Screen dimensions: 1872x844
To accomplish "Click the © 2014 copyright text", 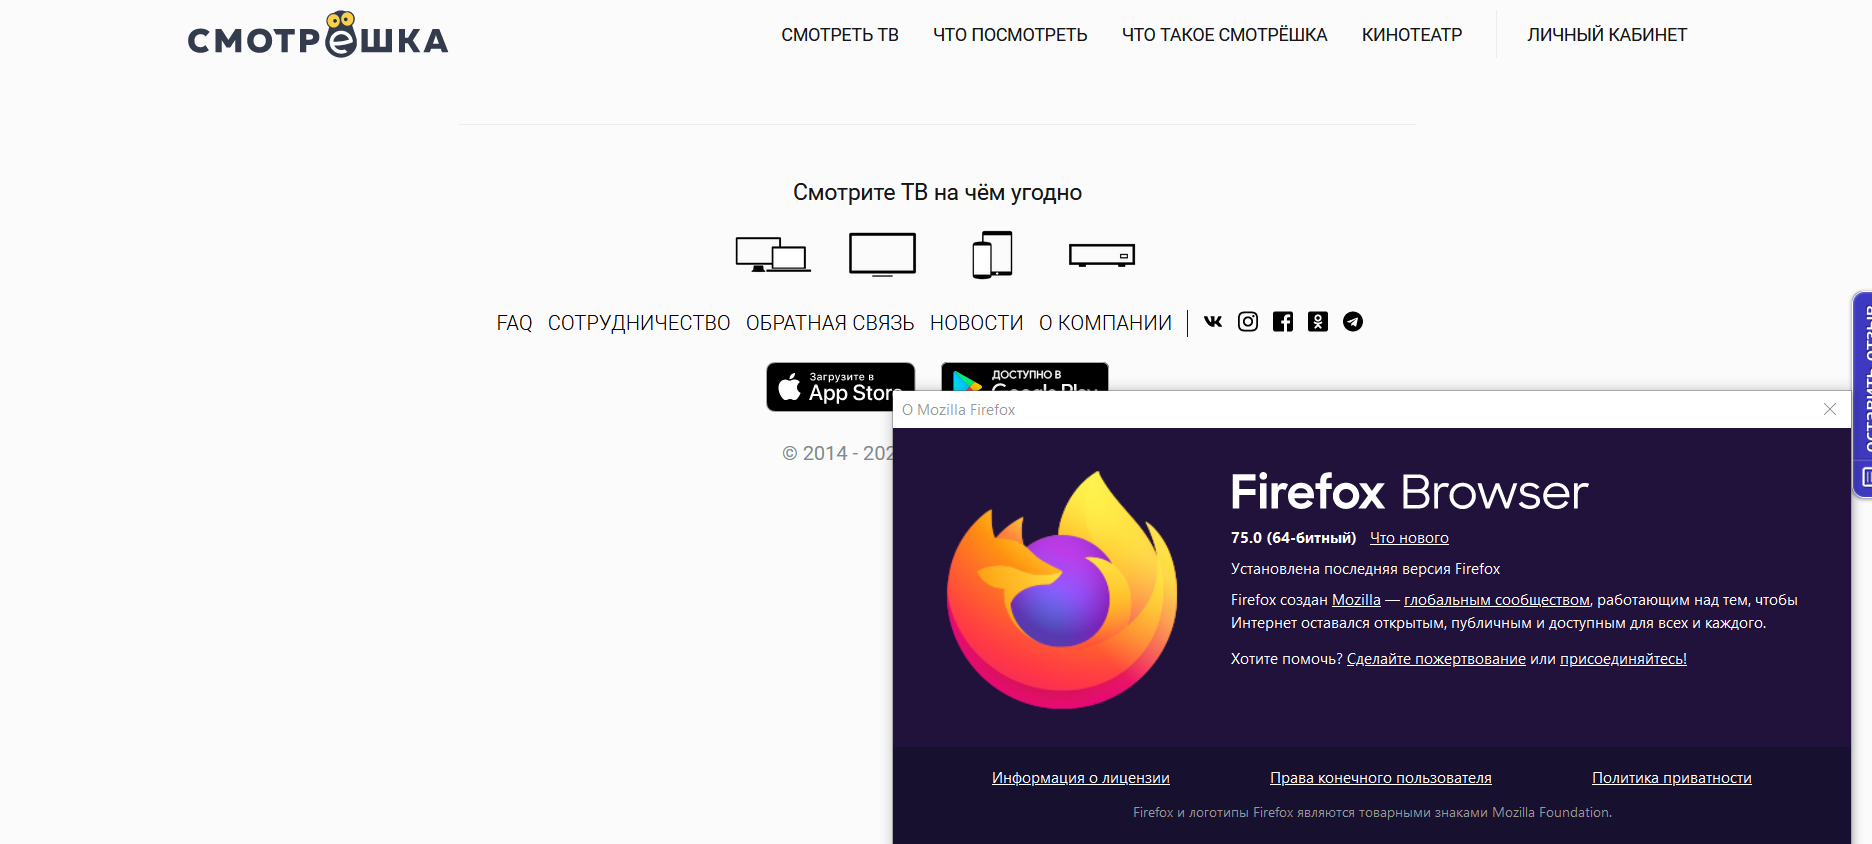I will pos(838,453).
